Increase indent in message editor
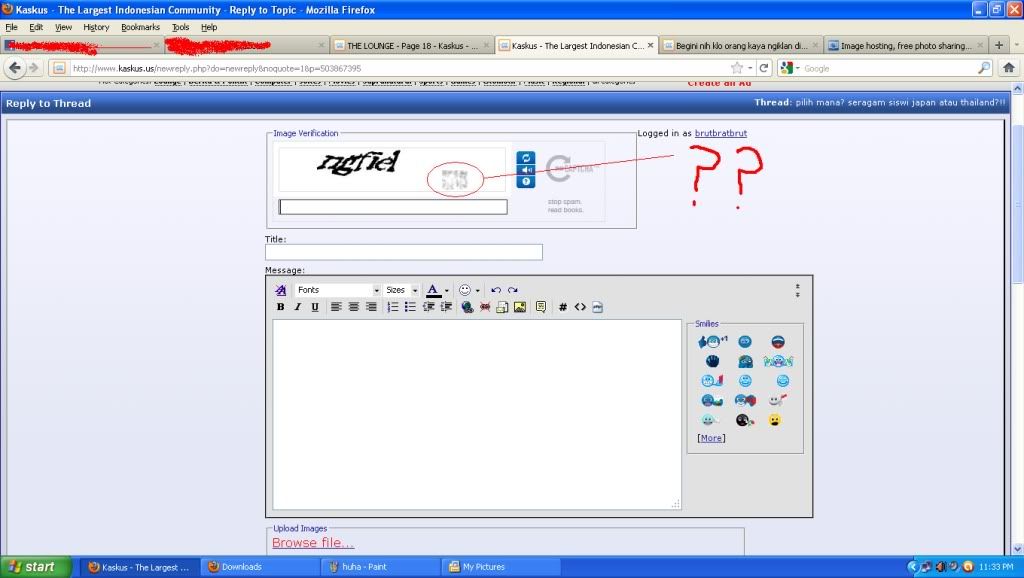The height and width of the screenshot is (578, 1024). (446, 307)
